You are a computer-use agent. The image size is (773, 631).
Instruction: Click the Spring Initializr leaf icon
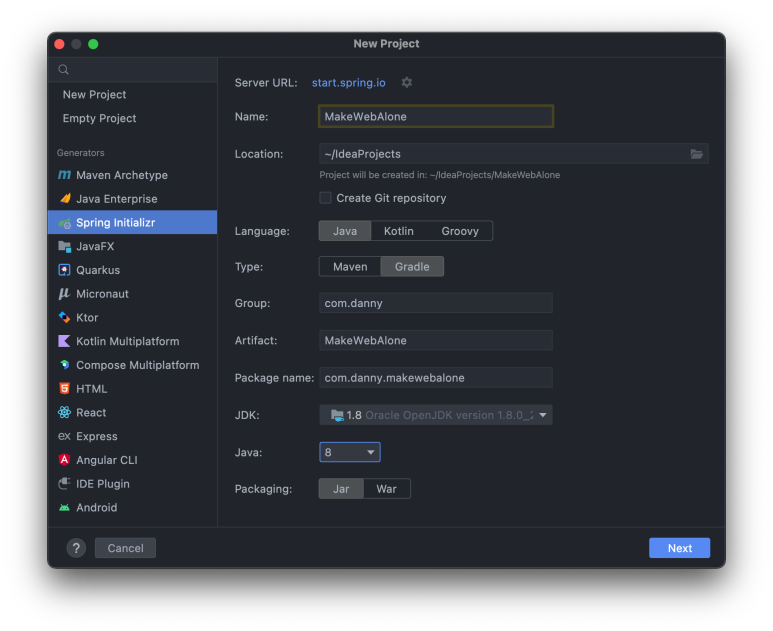point(65,223)
